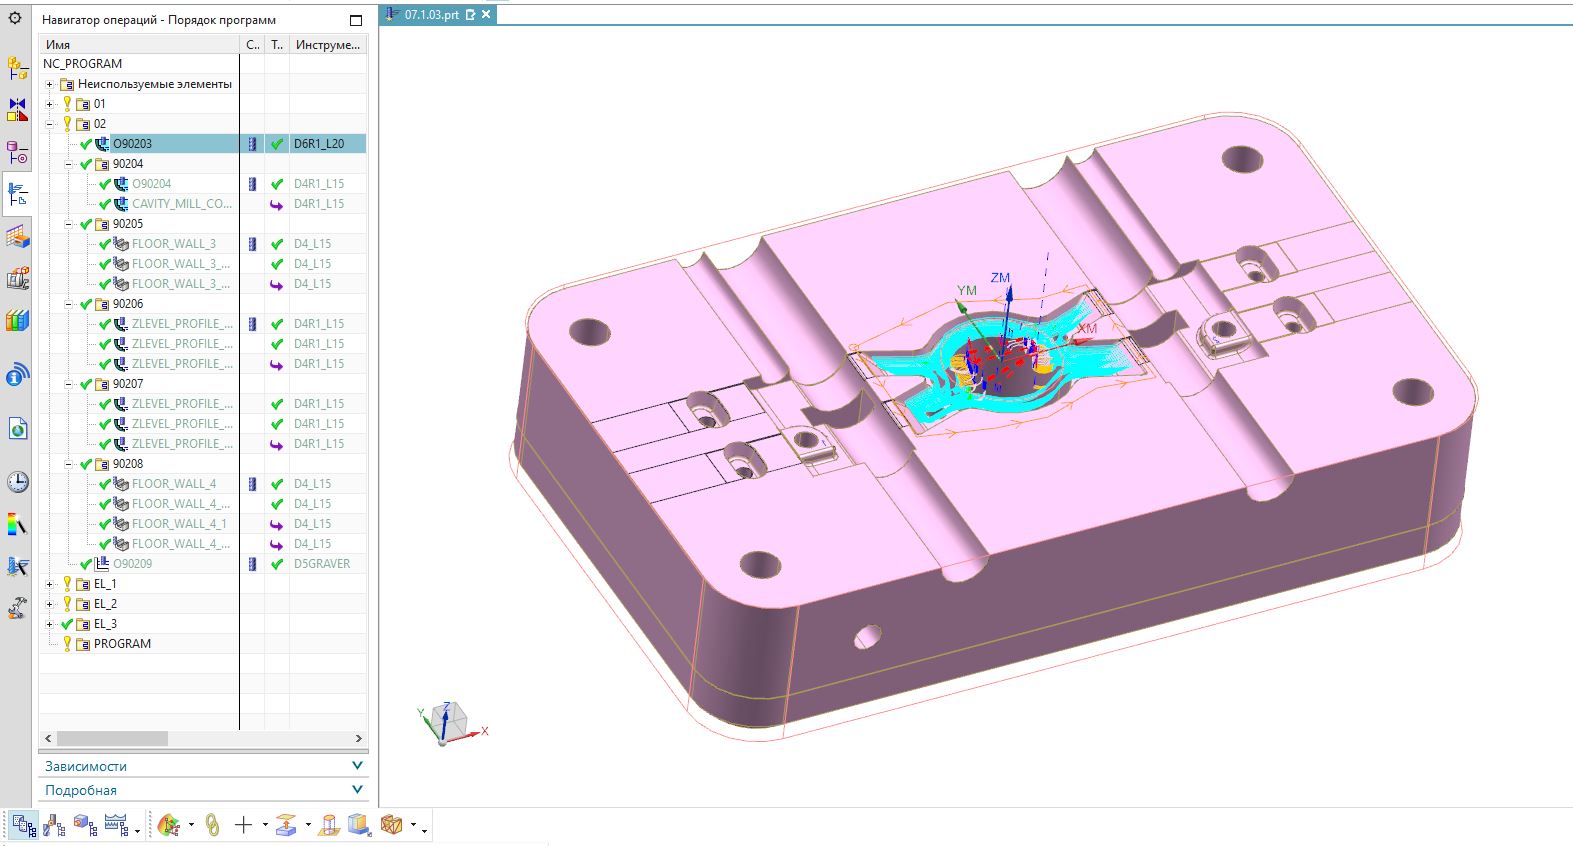This screenshot has width=1573, height=846.
Task: Switch to the 07.1.03.prt tab
Action: pyautogui.click(x=431, y=15)
